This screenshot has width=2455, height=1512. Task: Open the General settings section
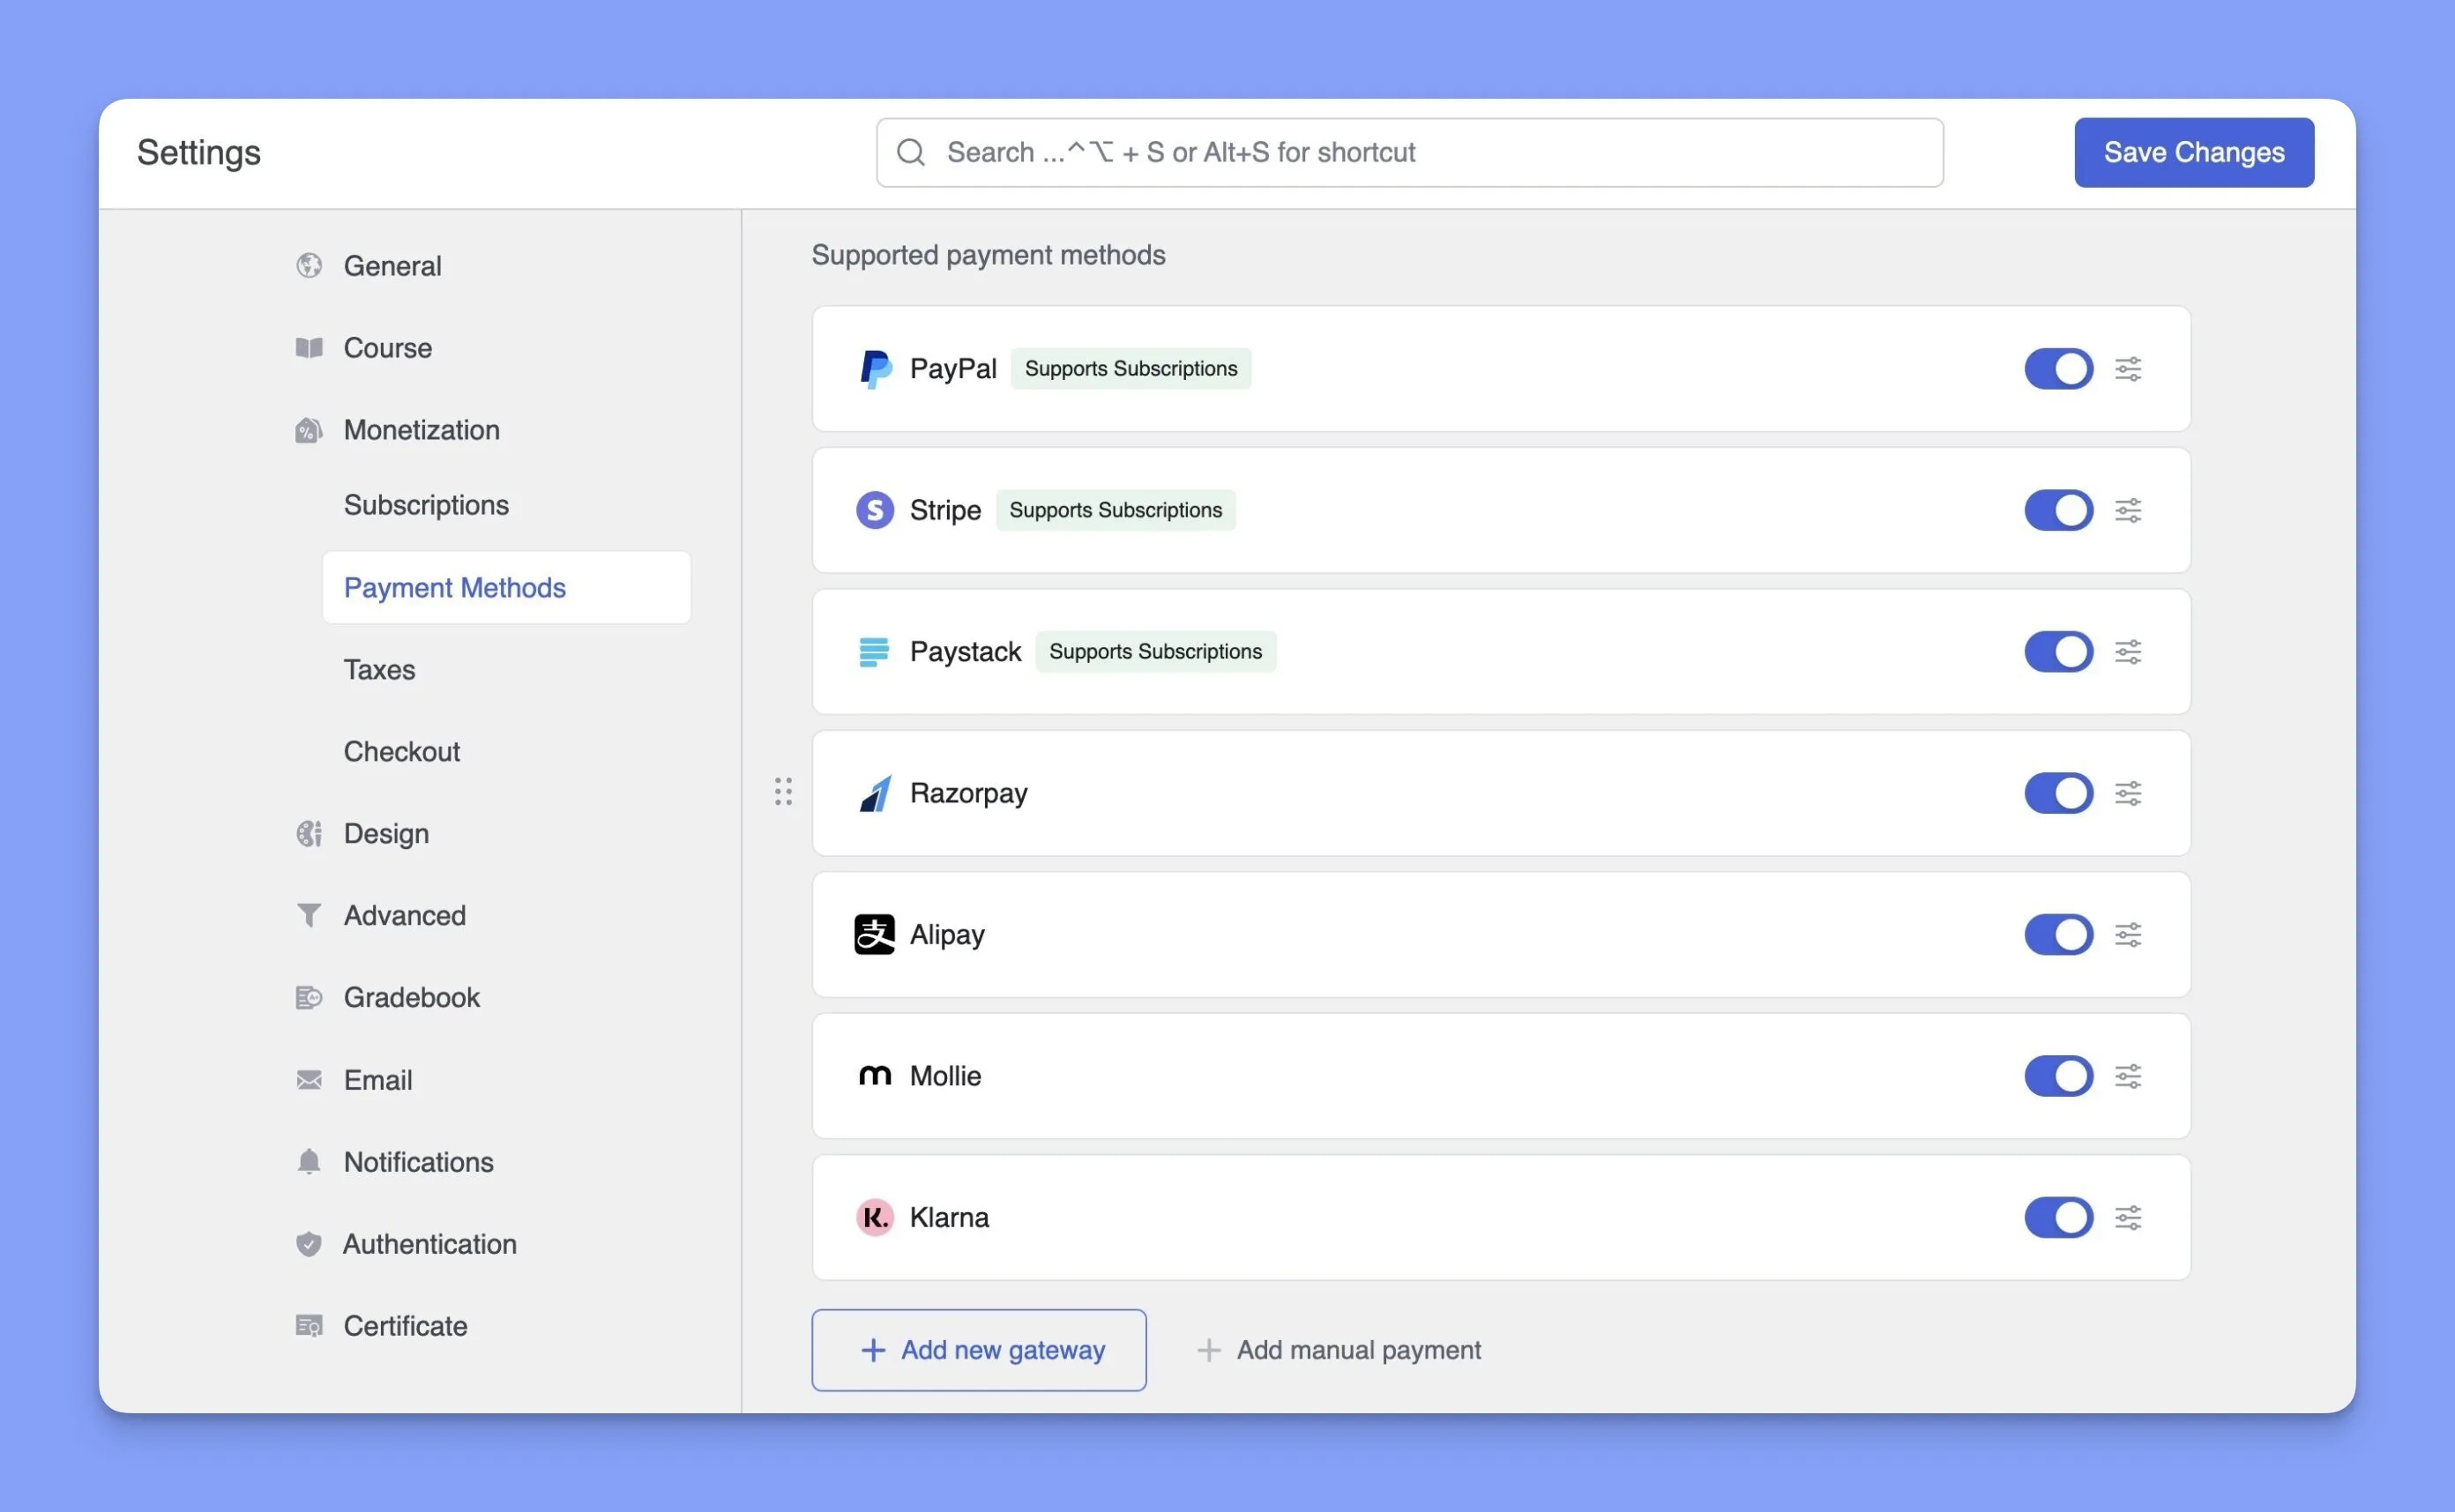[x=392, y=266]
